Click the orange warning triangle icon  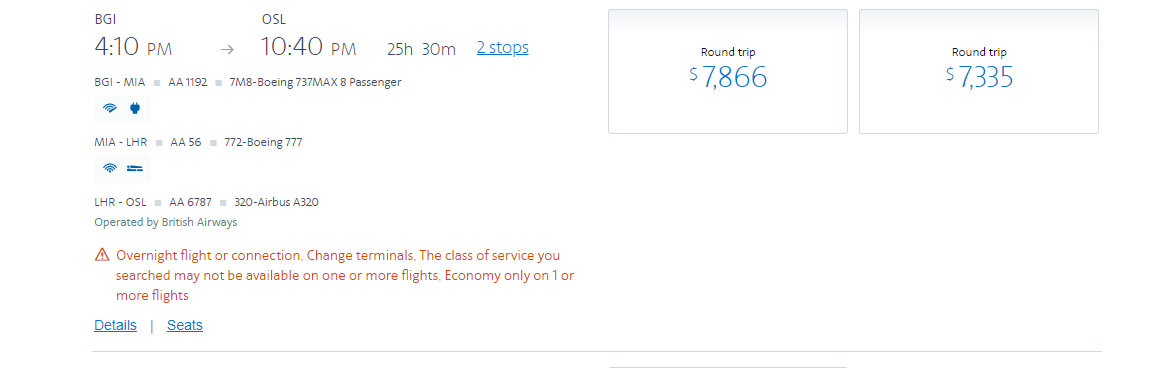pos(102,255)
